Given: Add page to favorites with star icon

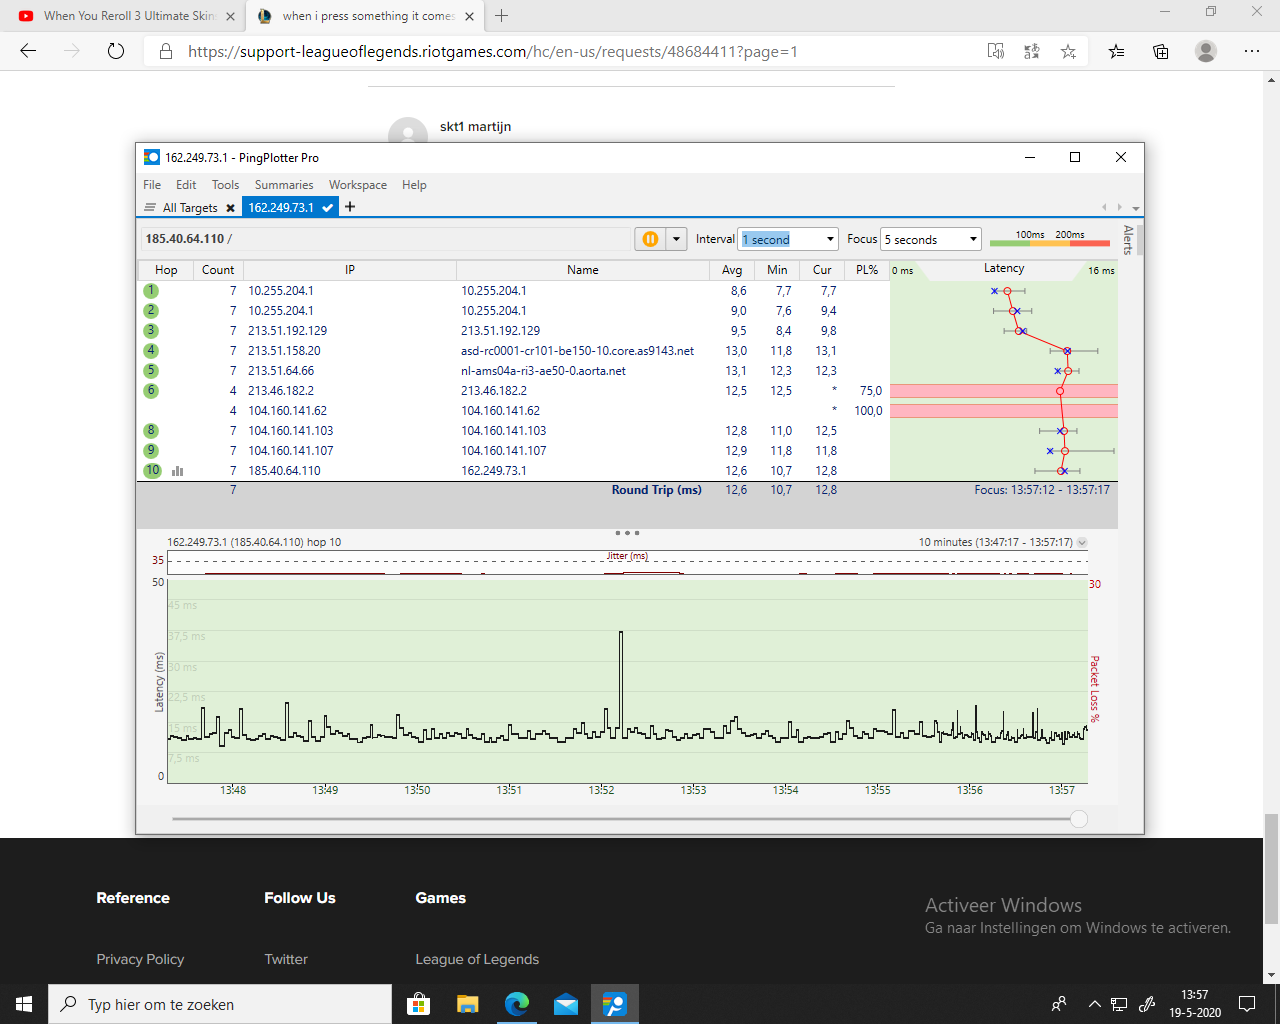Looking at the screenshot, I should 1068,51.
